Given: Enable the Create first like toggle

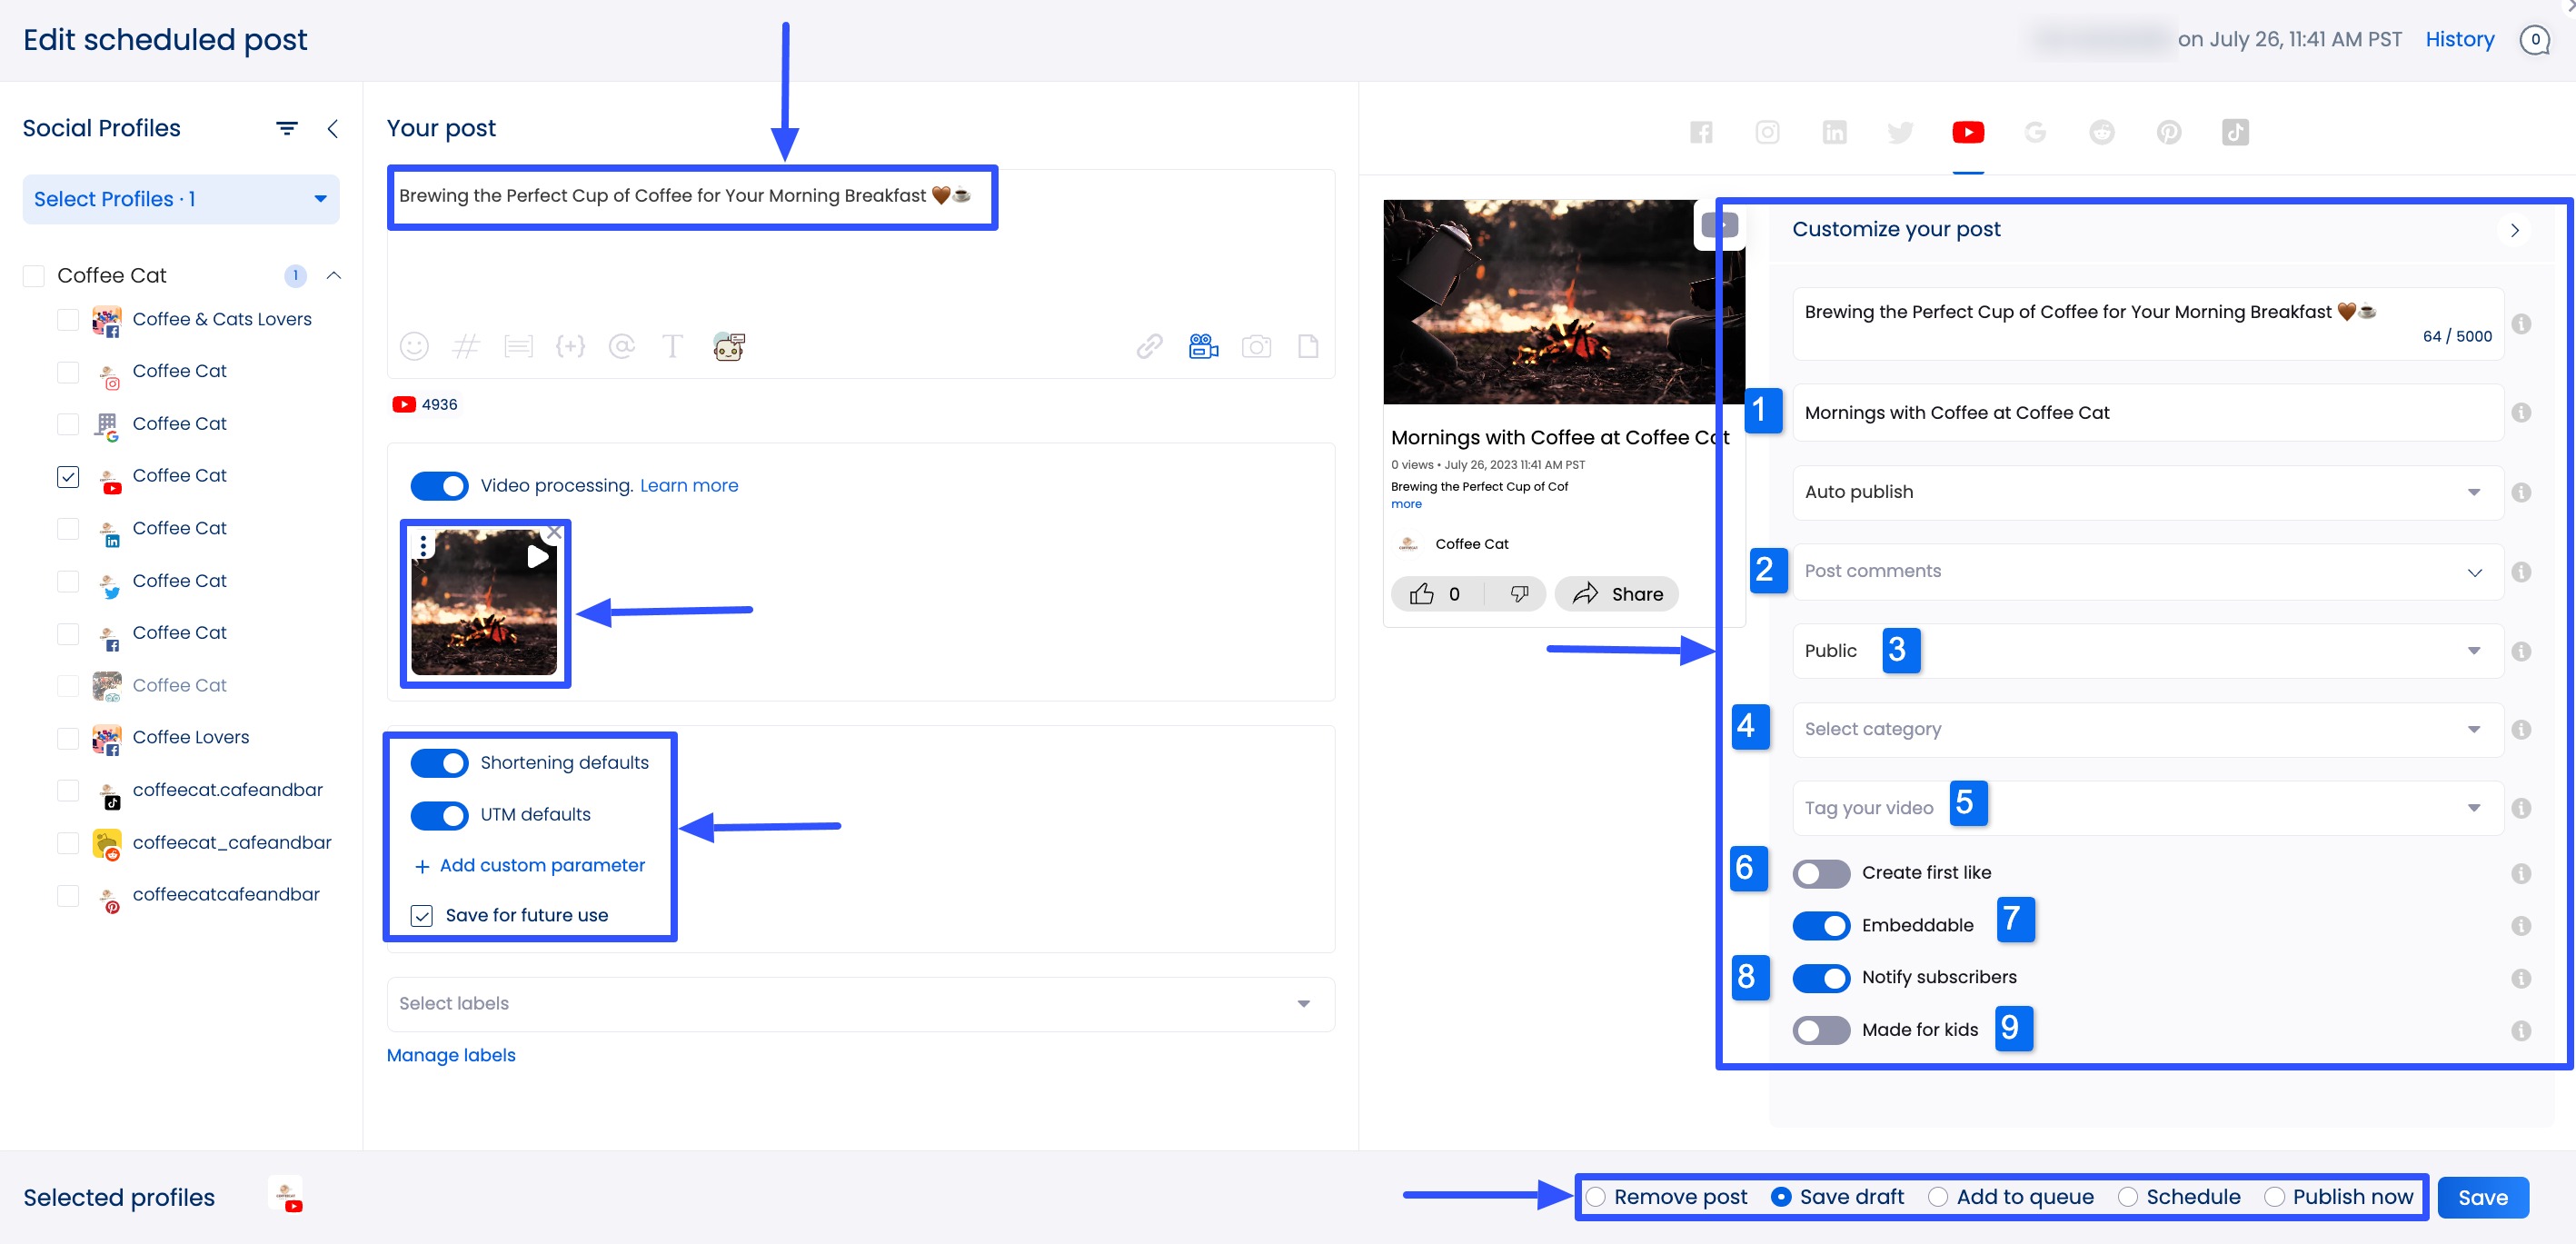Looking at the screenshot, I should 1821,873.
